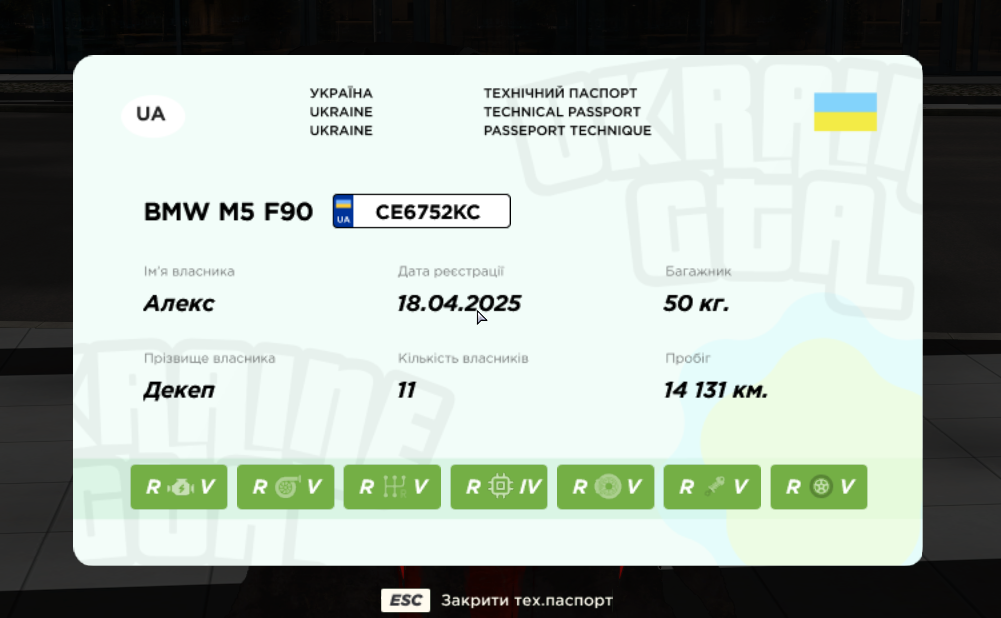Click the 'Ім'я власника' label
This screenshot has width=1001, height=618.
[189, 271]
